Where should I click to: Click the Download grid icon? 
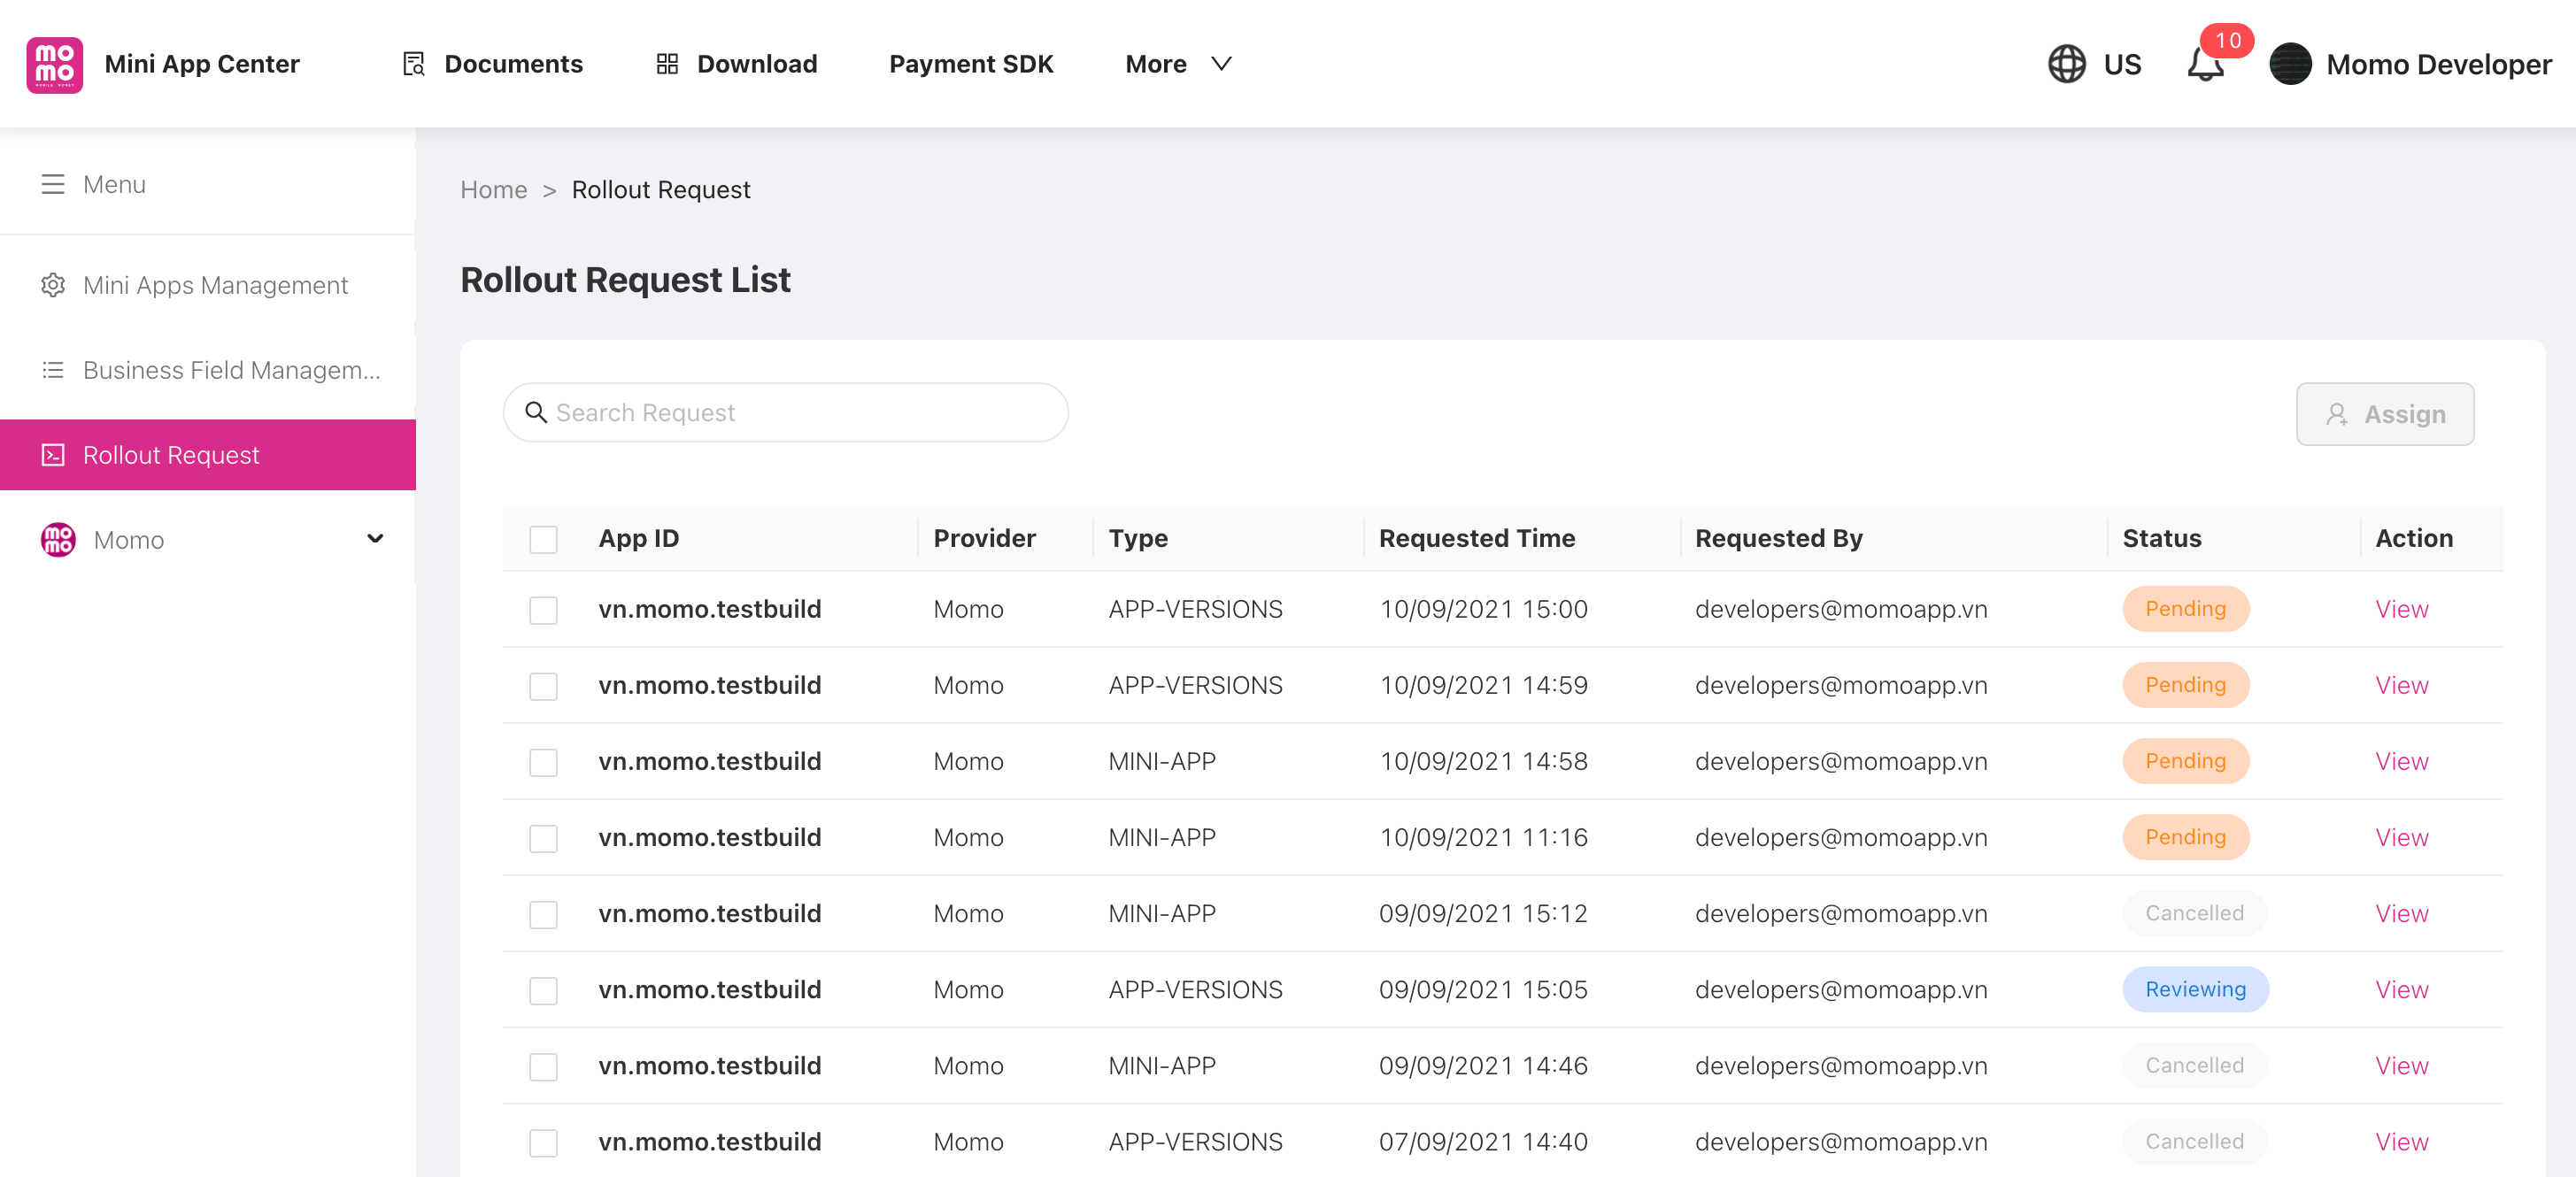point(667,64)
